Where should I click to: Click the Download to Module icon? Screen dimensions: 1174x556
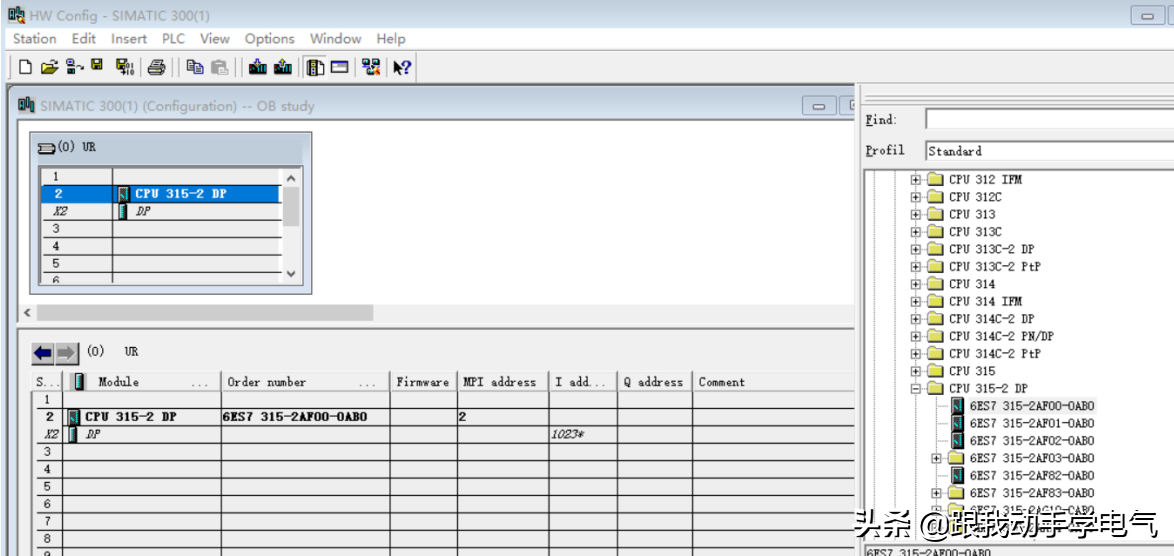tap(258, 67)
